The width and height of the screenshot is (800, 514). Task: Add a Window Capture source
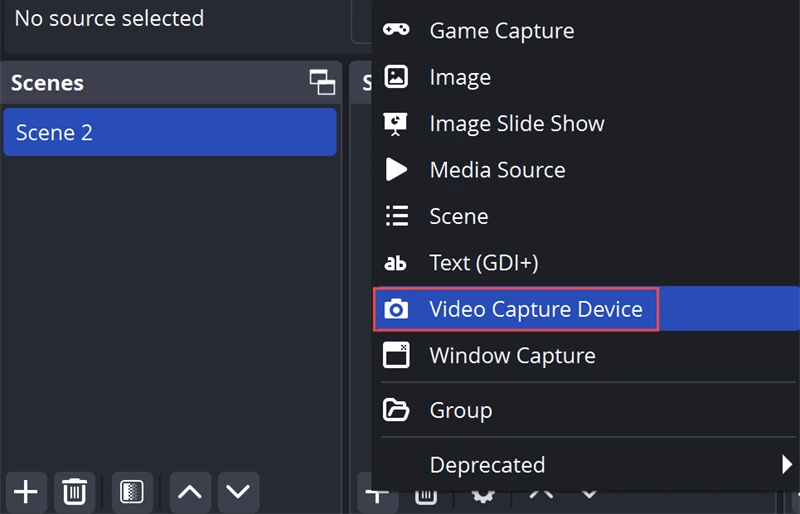tap(512, 355)
